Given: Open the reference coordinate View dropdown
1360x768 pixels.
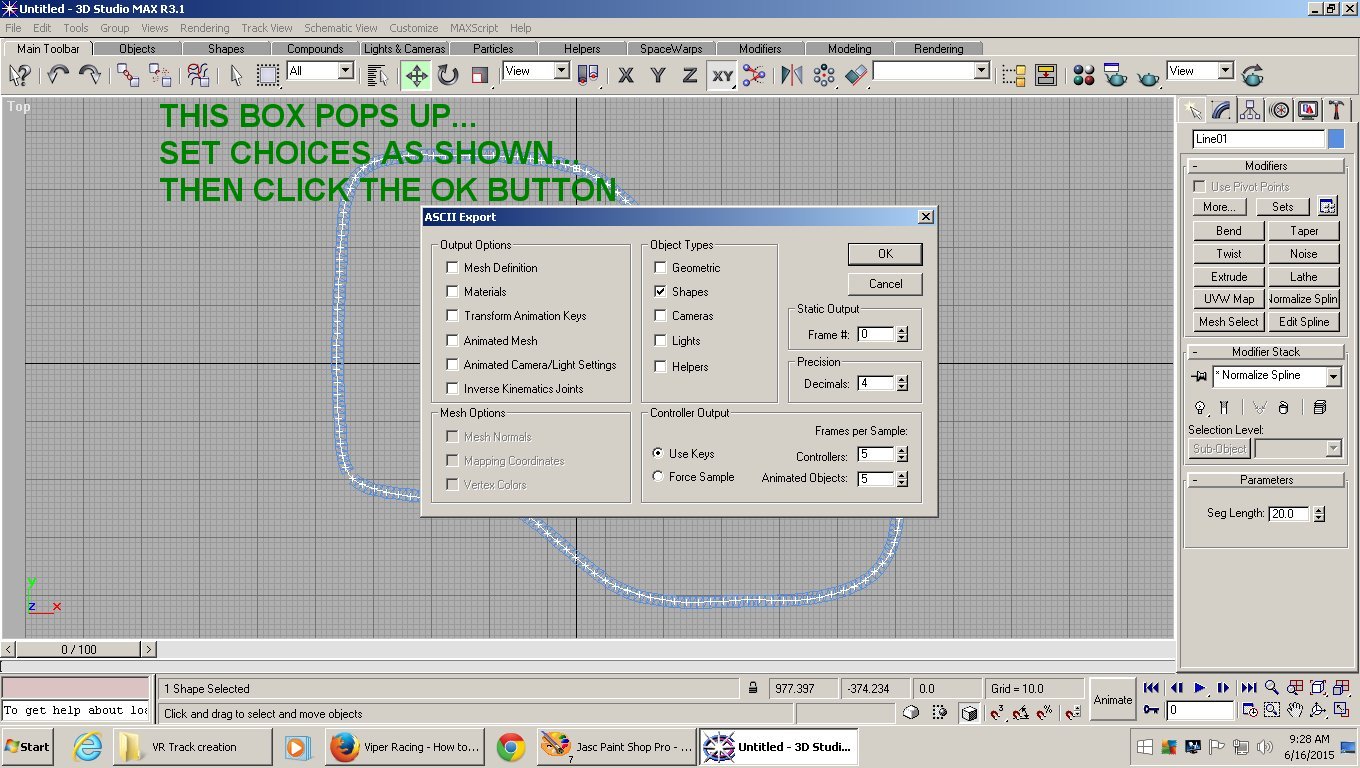Looking at the screenshot, I should pos(561,71).
